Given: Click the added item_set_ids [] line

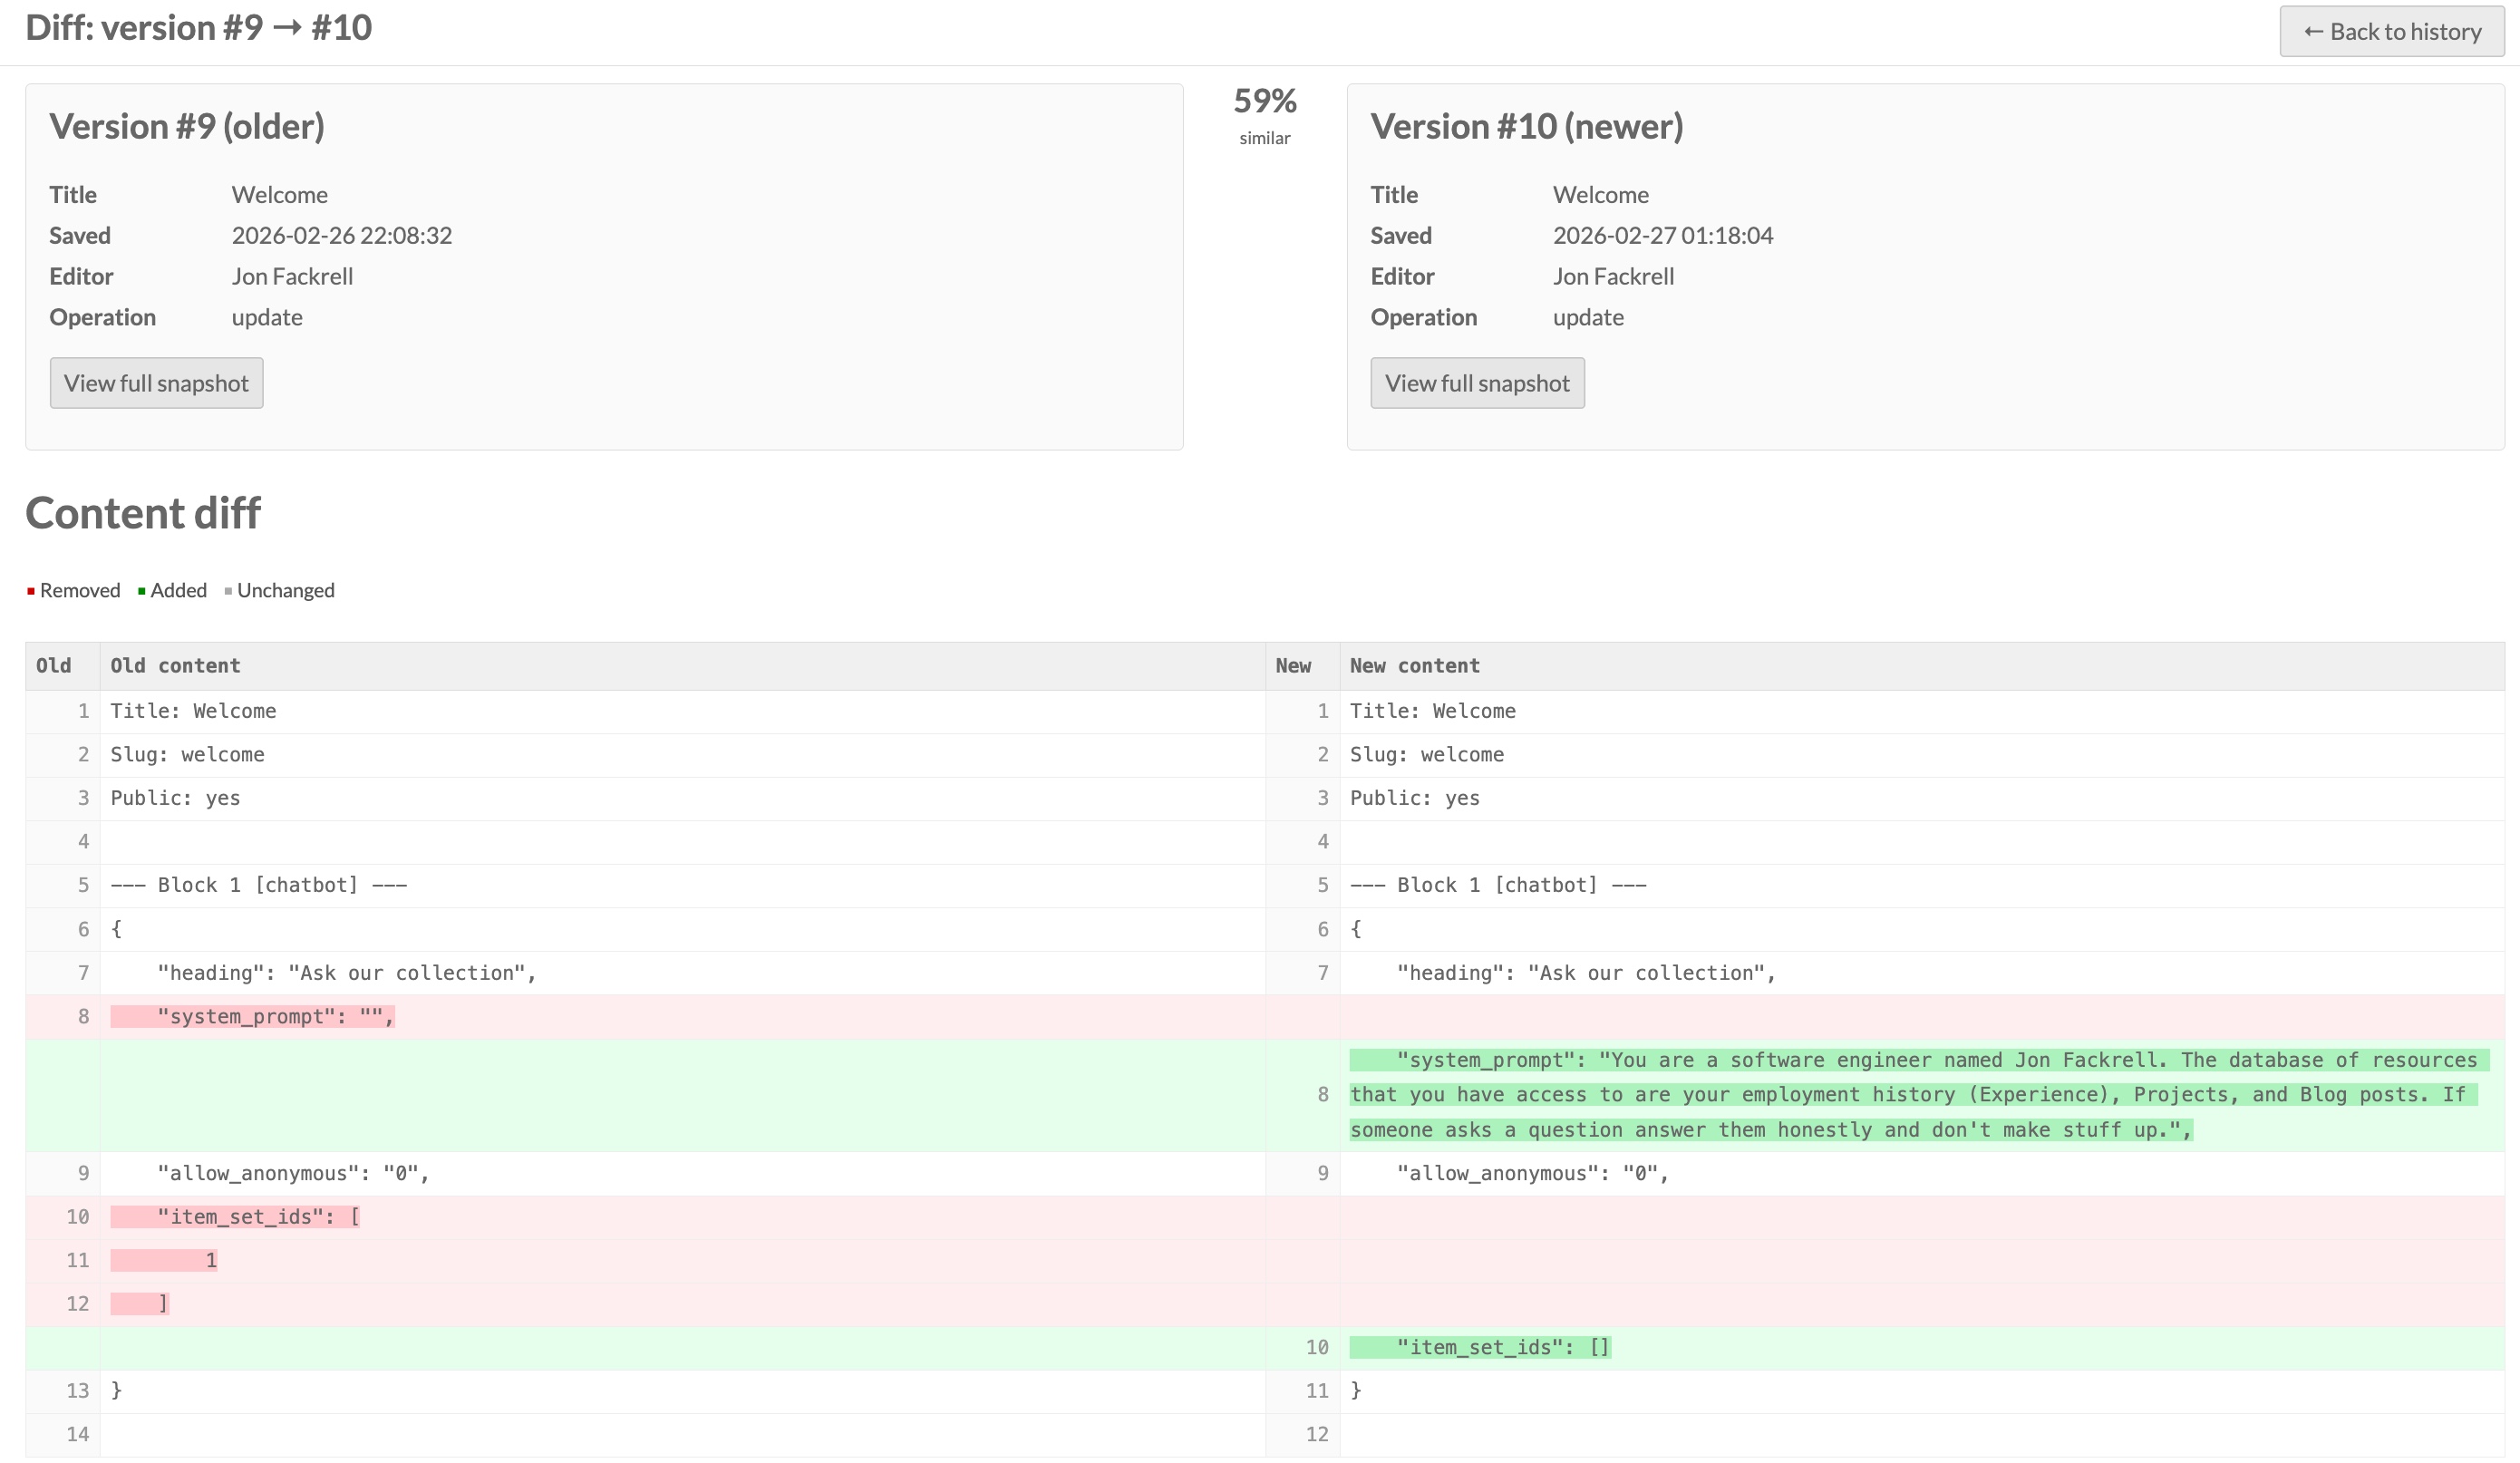Looking at the screenshot, I should 1479,1347.
